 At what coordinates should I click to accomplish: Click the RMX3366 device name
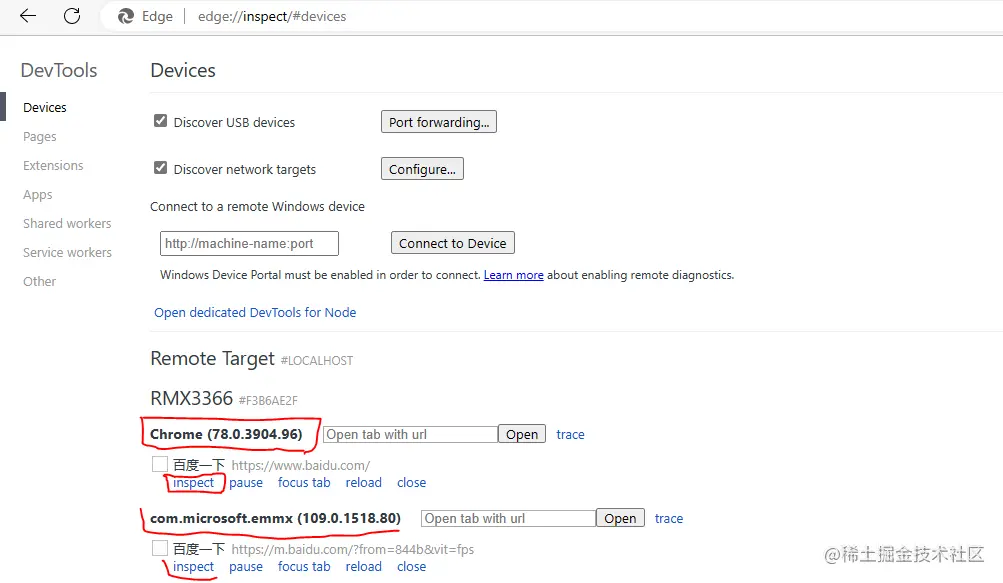click(191, 398)
